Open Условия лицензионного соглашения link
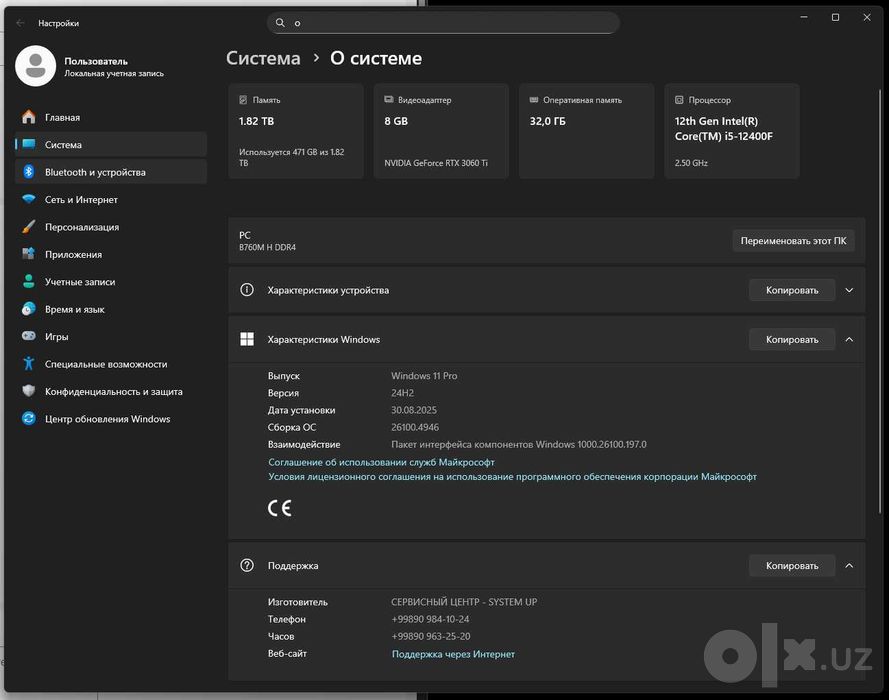 (x=512, y=477)
